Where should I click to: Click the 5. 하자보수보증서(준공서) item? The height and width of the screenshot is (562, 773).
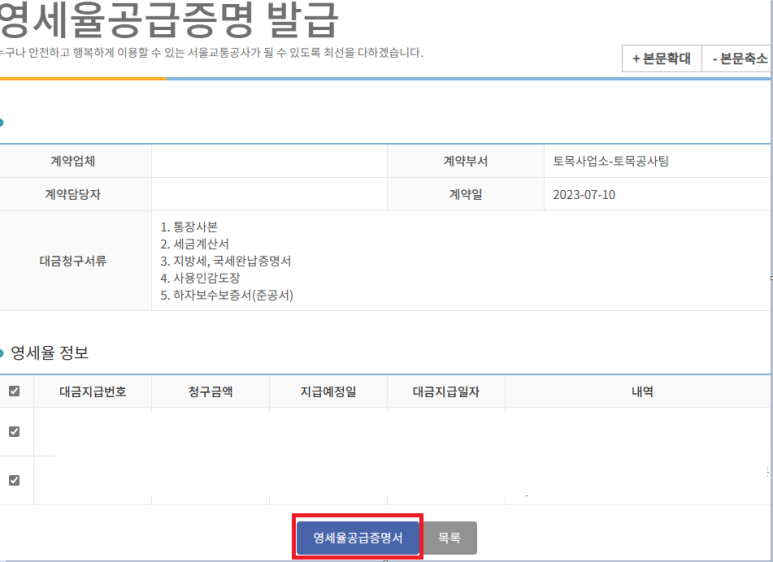227,295
